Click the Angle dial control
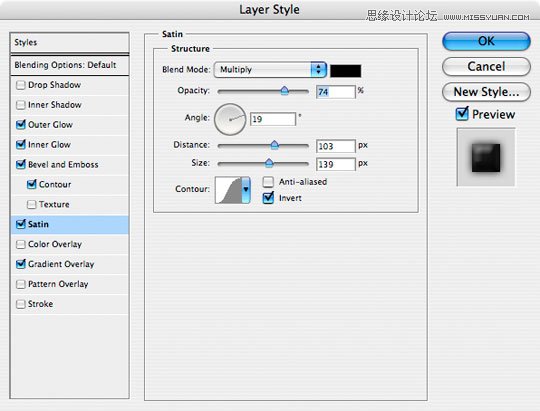540x411 pixels. [230, 119]
